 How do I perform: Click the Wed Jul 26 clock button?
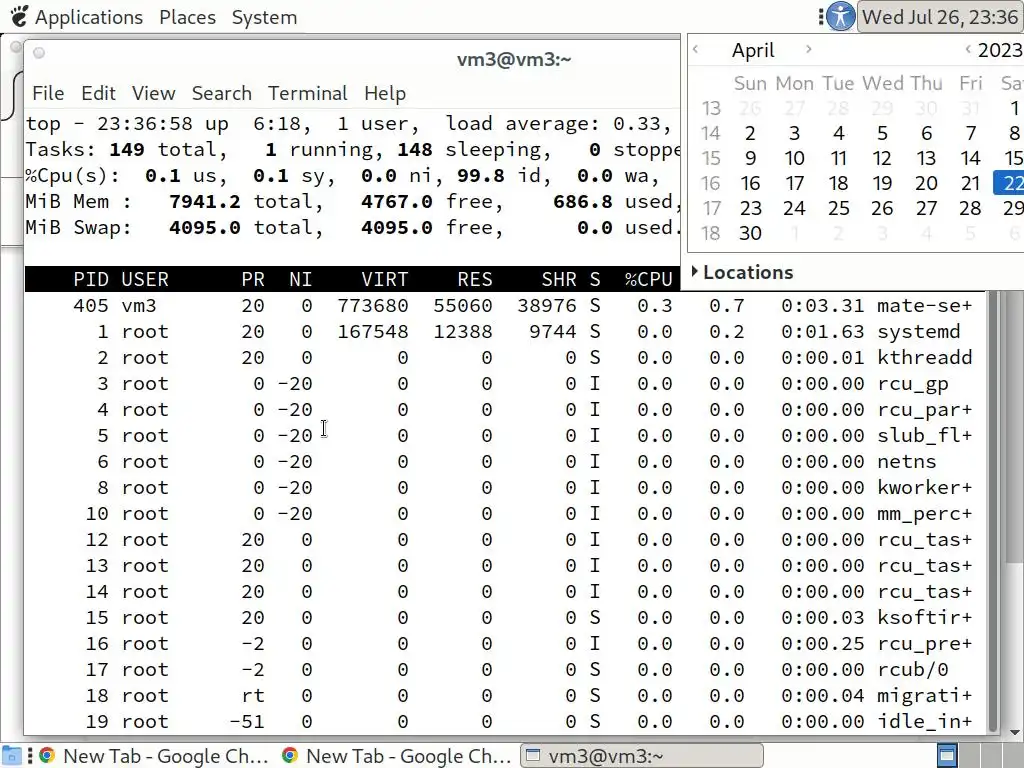coord(940,17)
